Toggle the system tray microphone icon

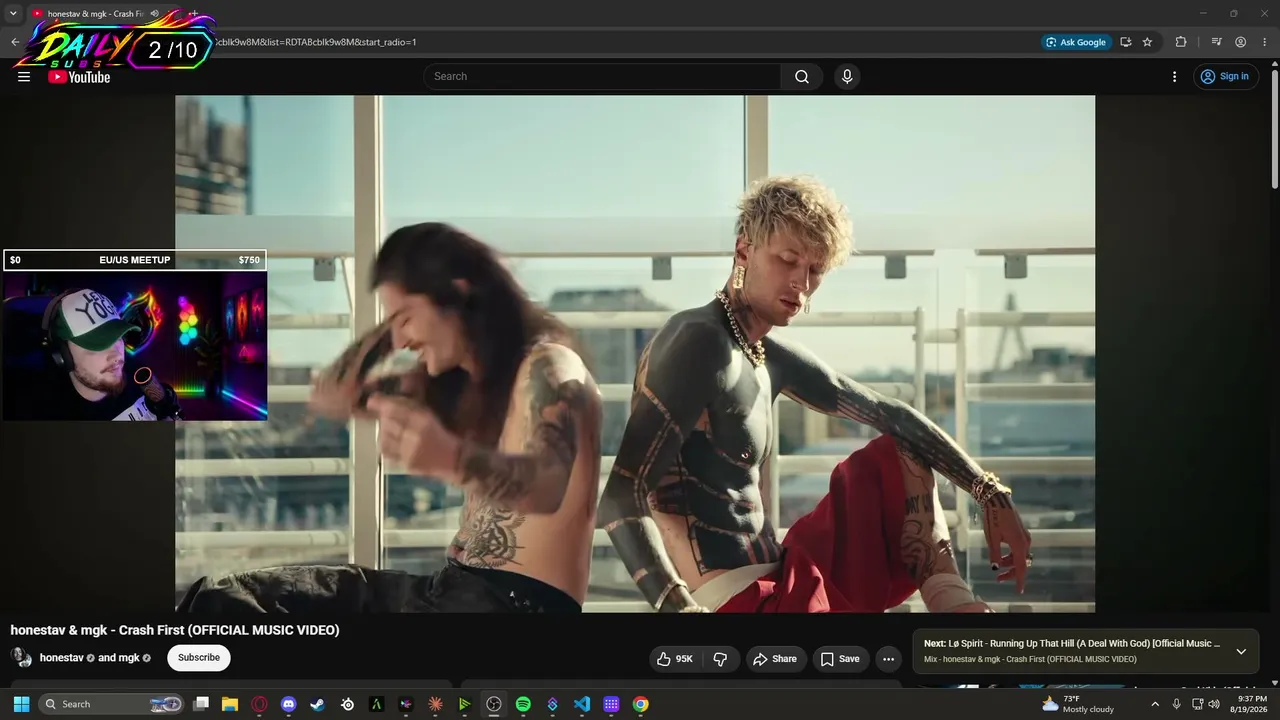(1177, 704)
